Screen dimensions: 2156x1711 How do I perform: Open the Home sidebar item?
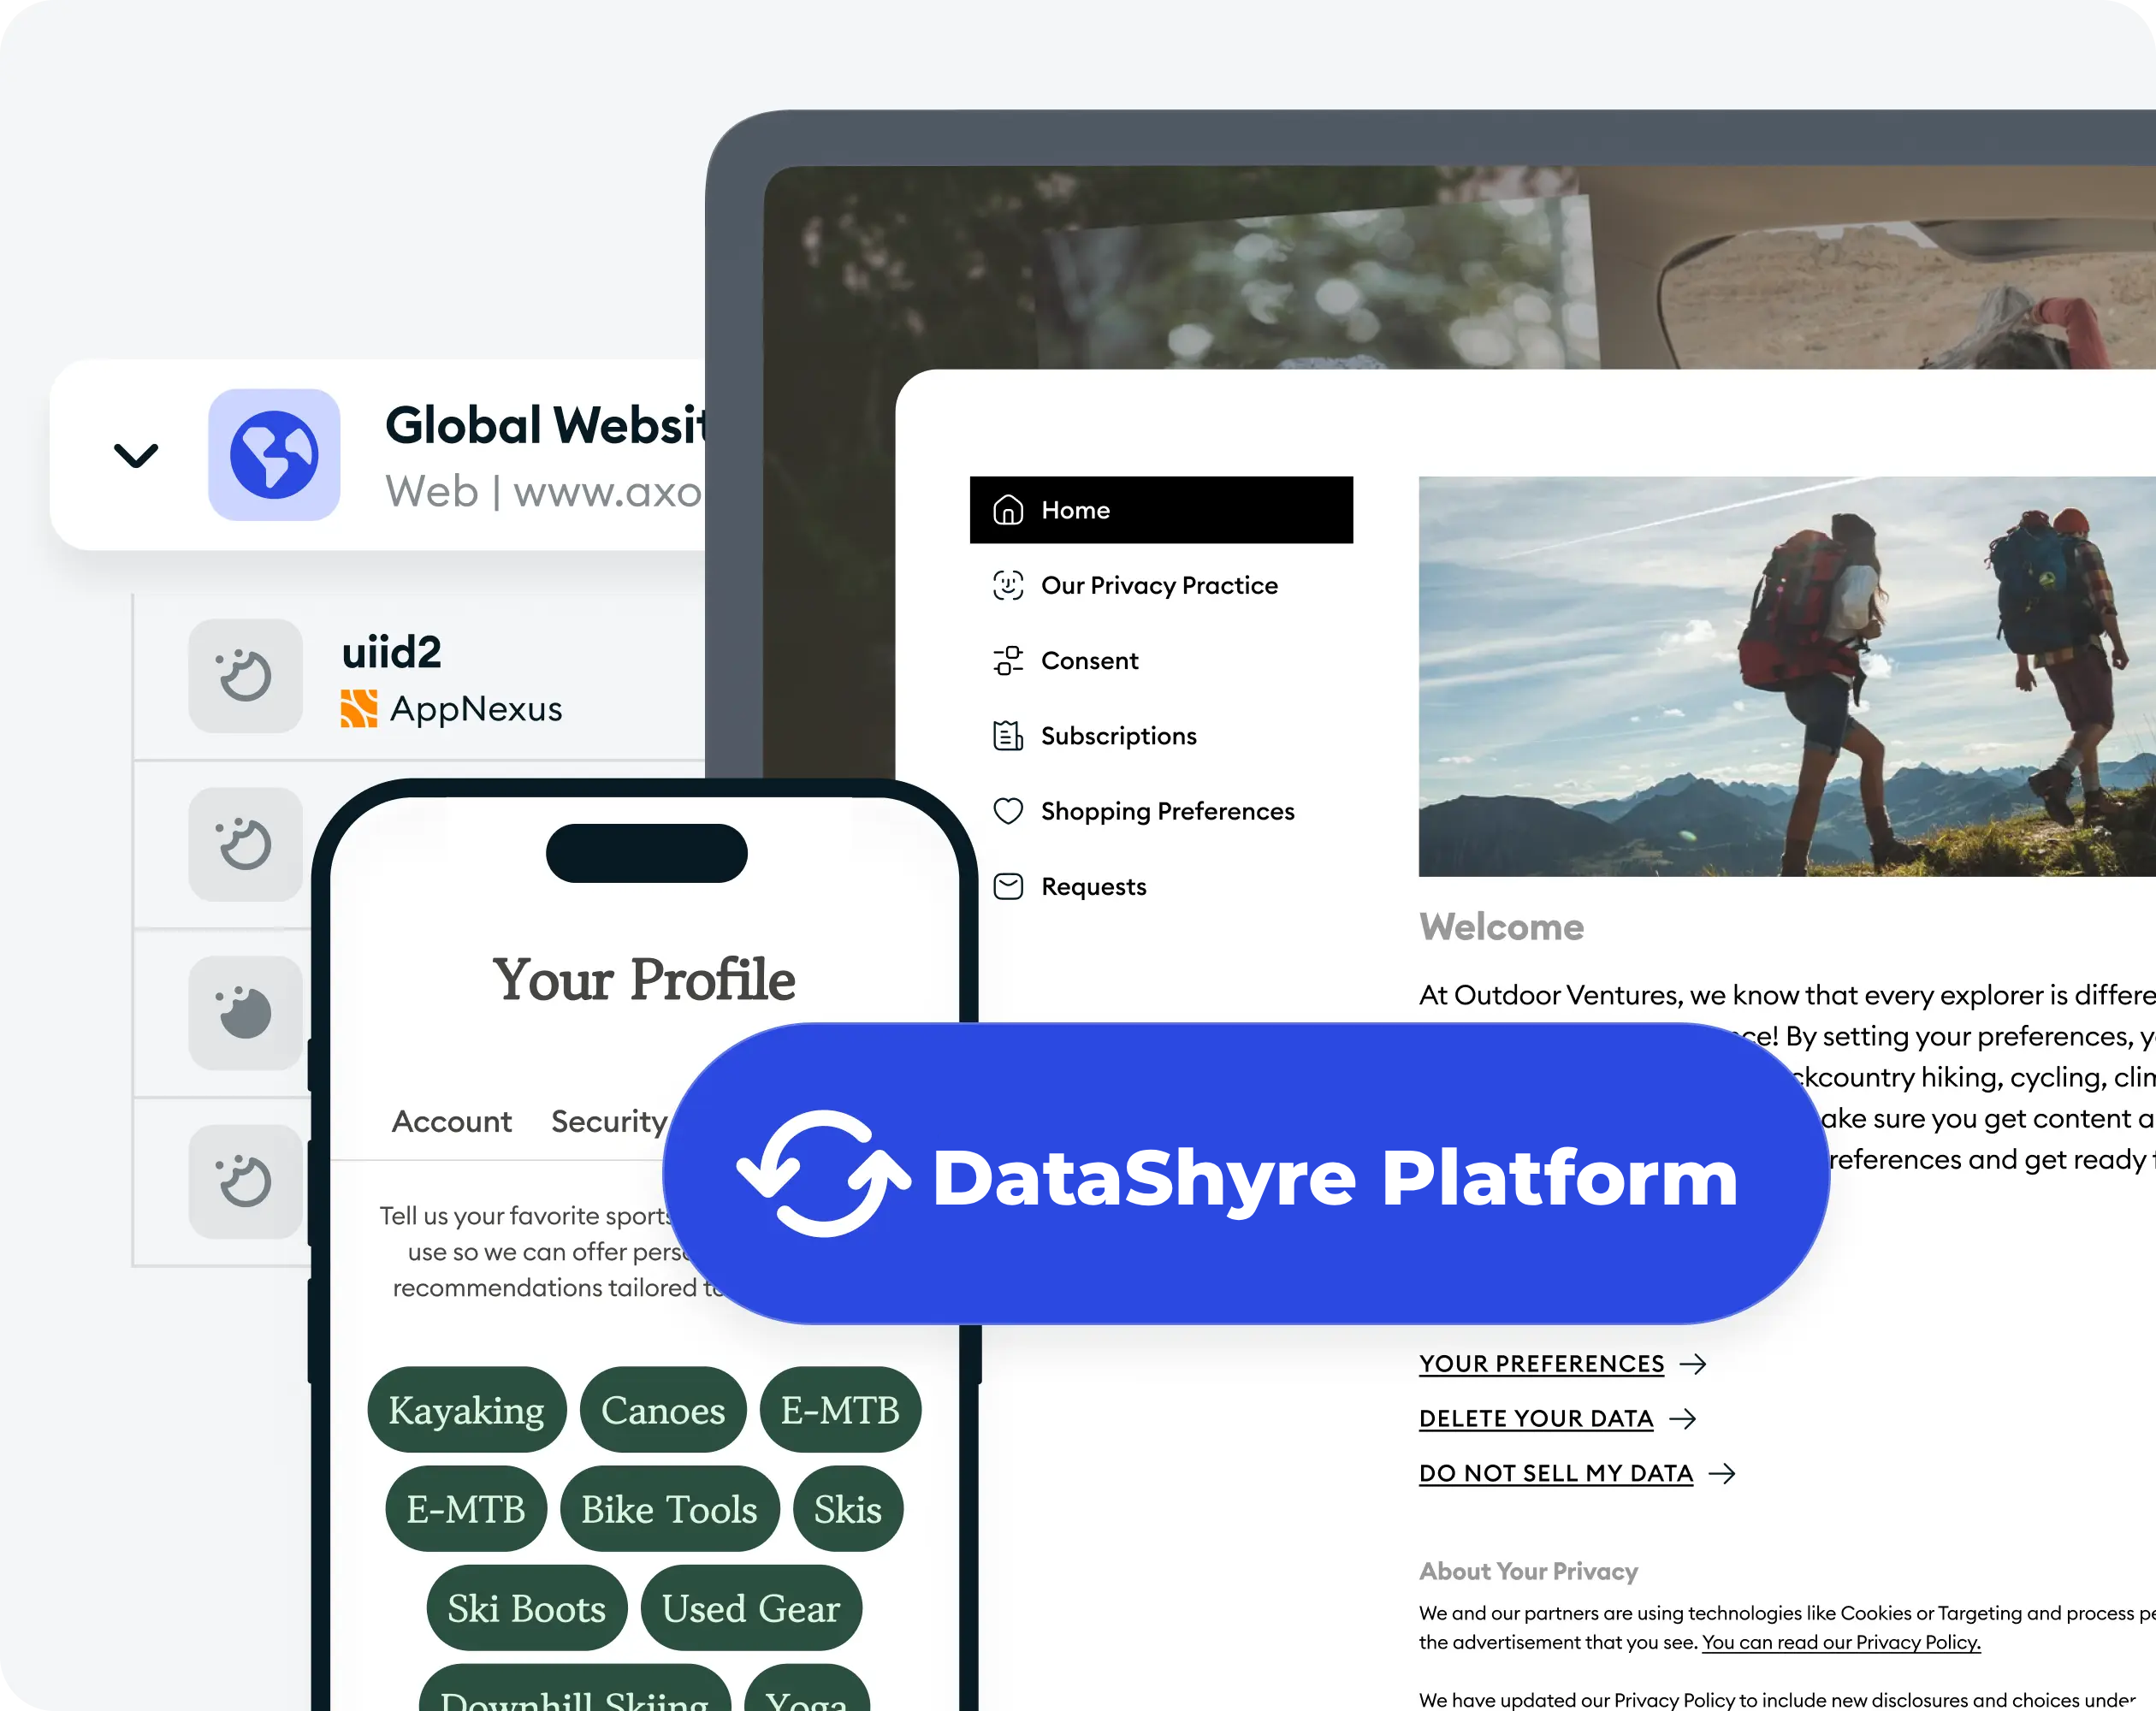pyautogui.click(x=1161, y=510)
